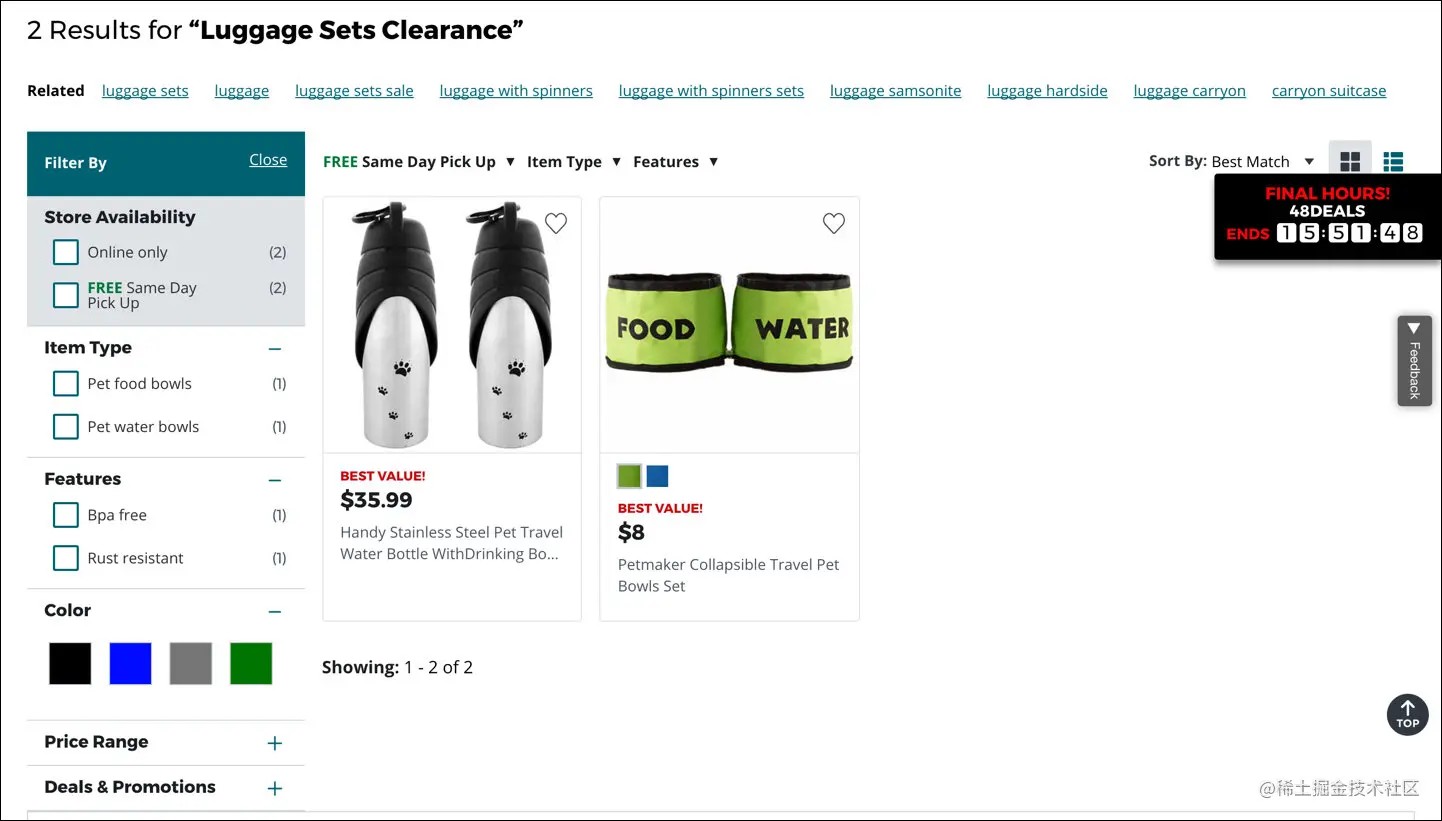Image resolution: width=1442 pixels, height=821 pixels.
Task: Select the green color swatch filter
Action: [x=250, y=662]
